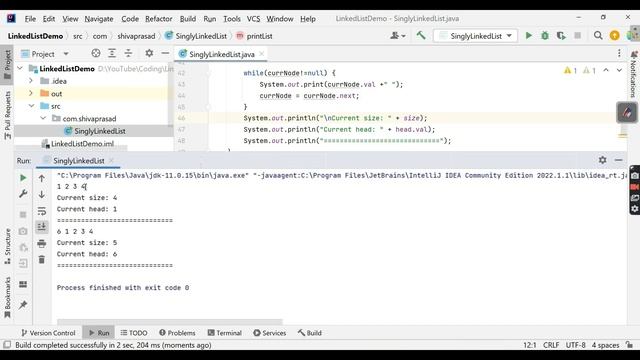Open the user account icon menu
This screenshot has height=360, width=640.
pyautogui.click(x=398, y=36)
